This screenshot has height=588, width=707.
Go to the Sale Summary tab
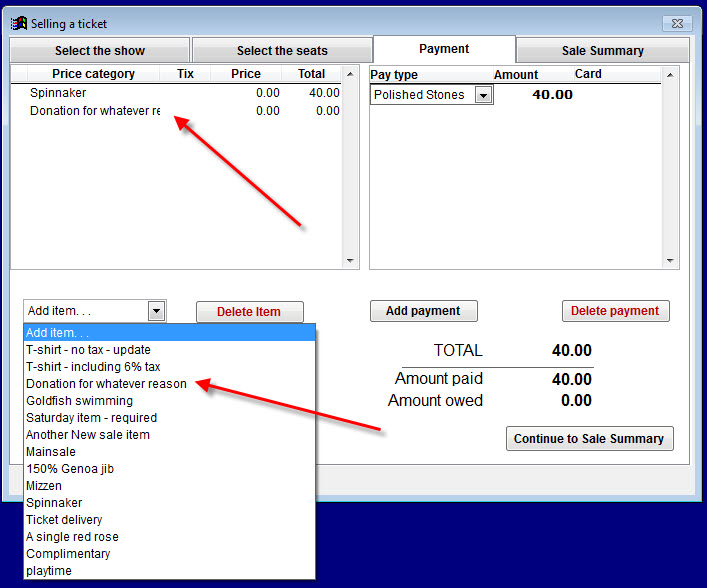pos(602,51)
